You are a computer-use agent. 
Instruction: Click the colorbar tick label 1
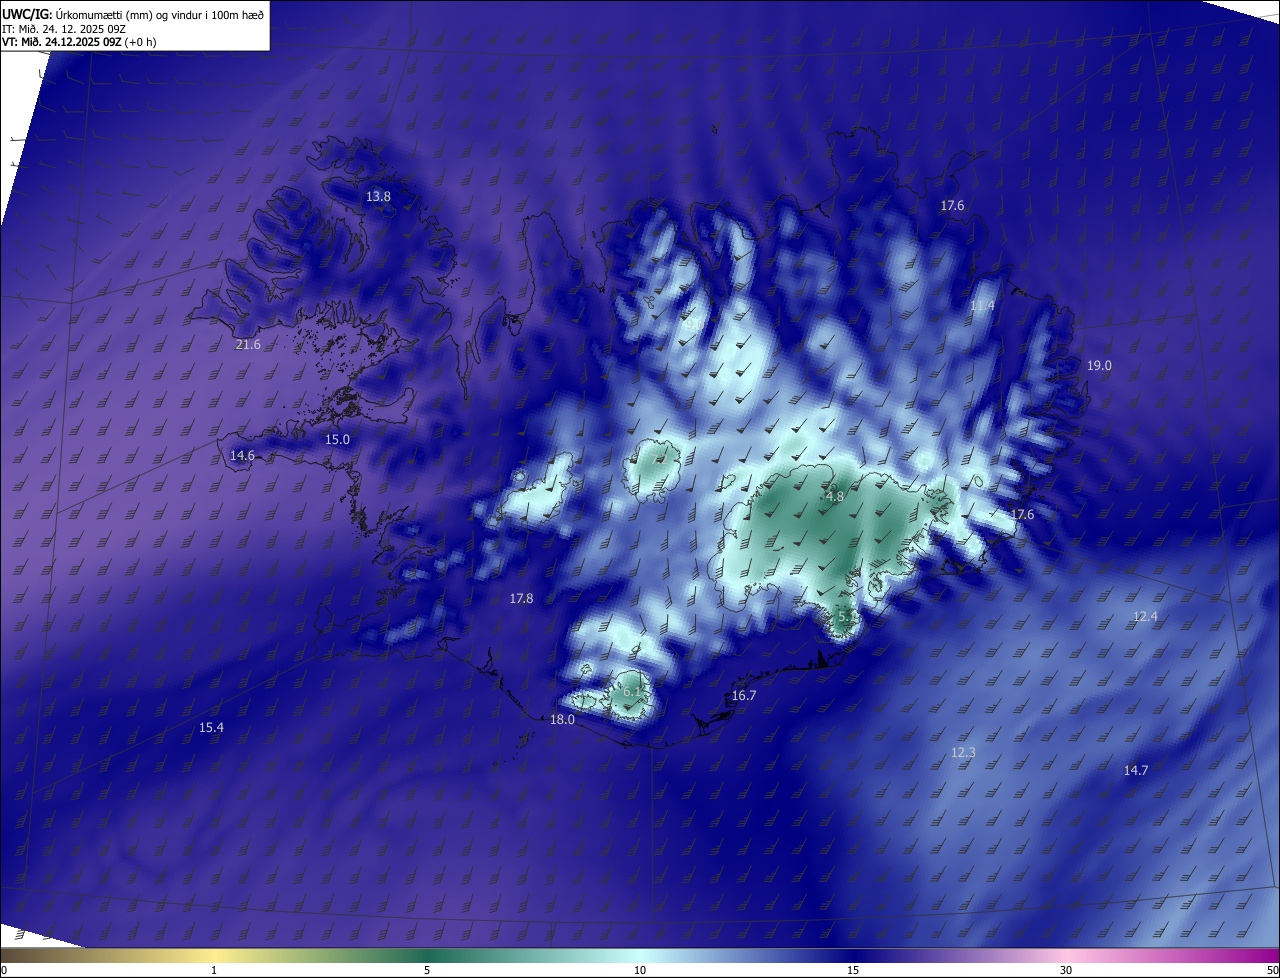coord(214,970)
